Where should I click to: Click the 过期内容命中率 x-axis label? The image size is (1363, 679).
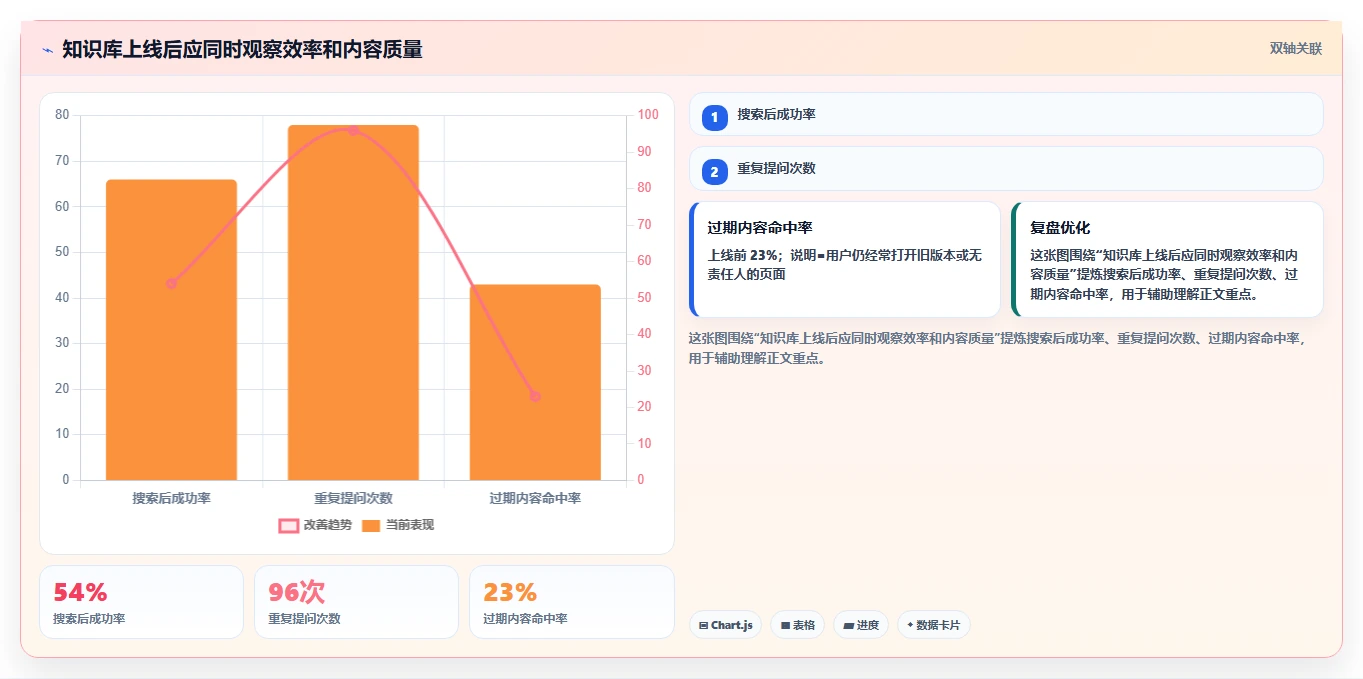(535, 498)
